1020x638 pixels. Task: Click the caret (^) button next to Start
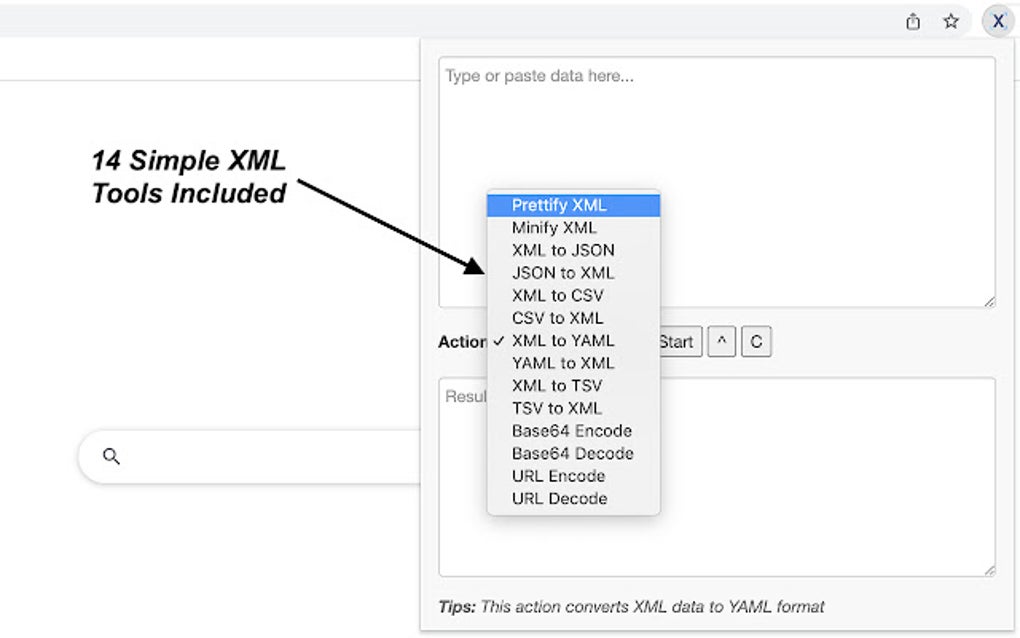pos(721,341)
